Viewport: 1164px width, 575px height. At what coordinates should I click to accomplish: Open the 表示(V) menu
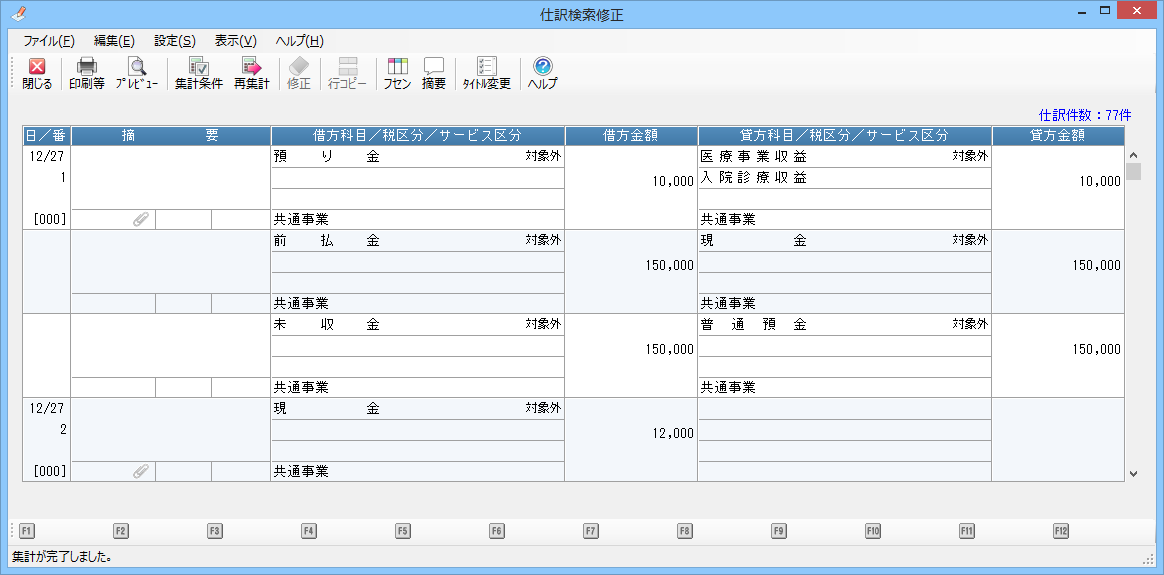(x=235, y=41)
